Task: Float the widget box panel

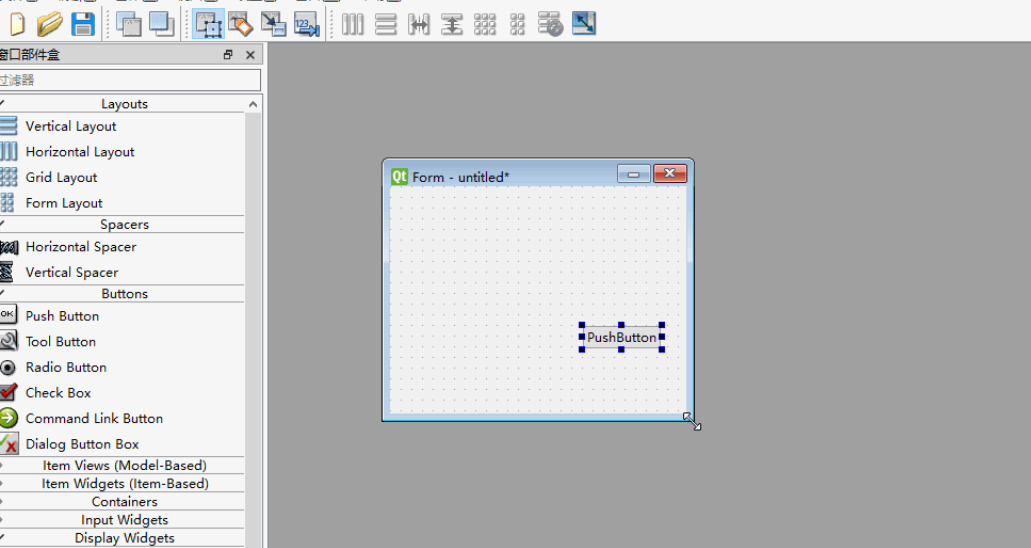Action: click(228, 55)
